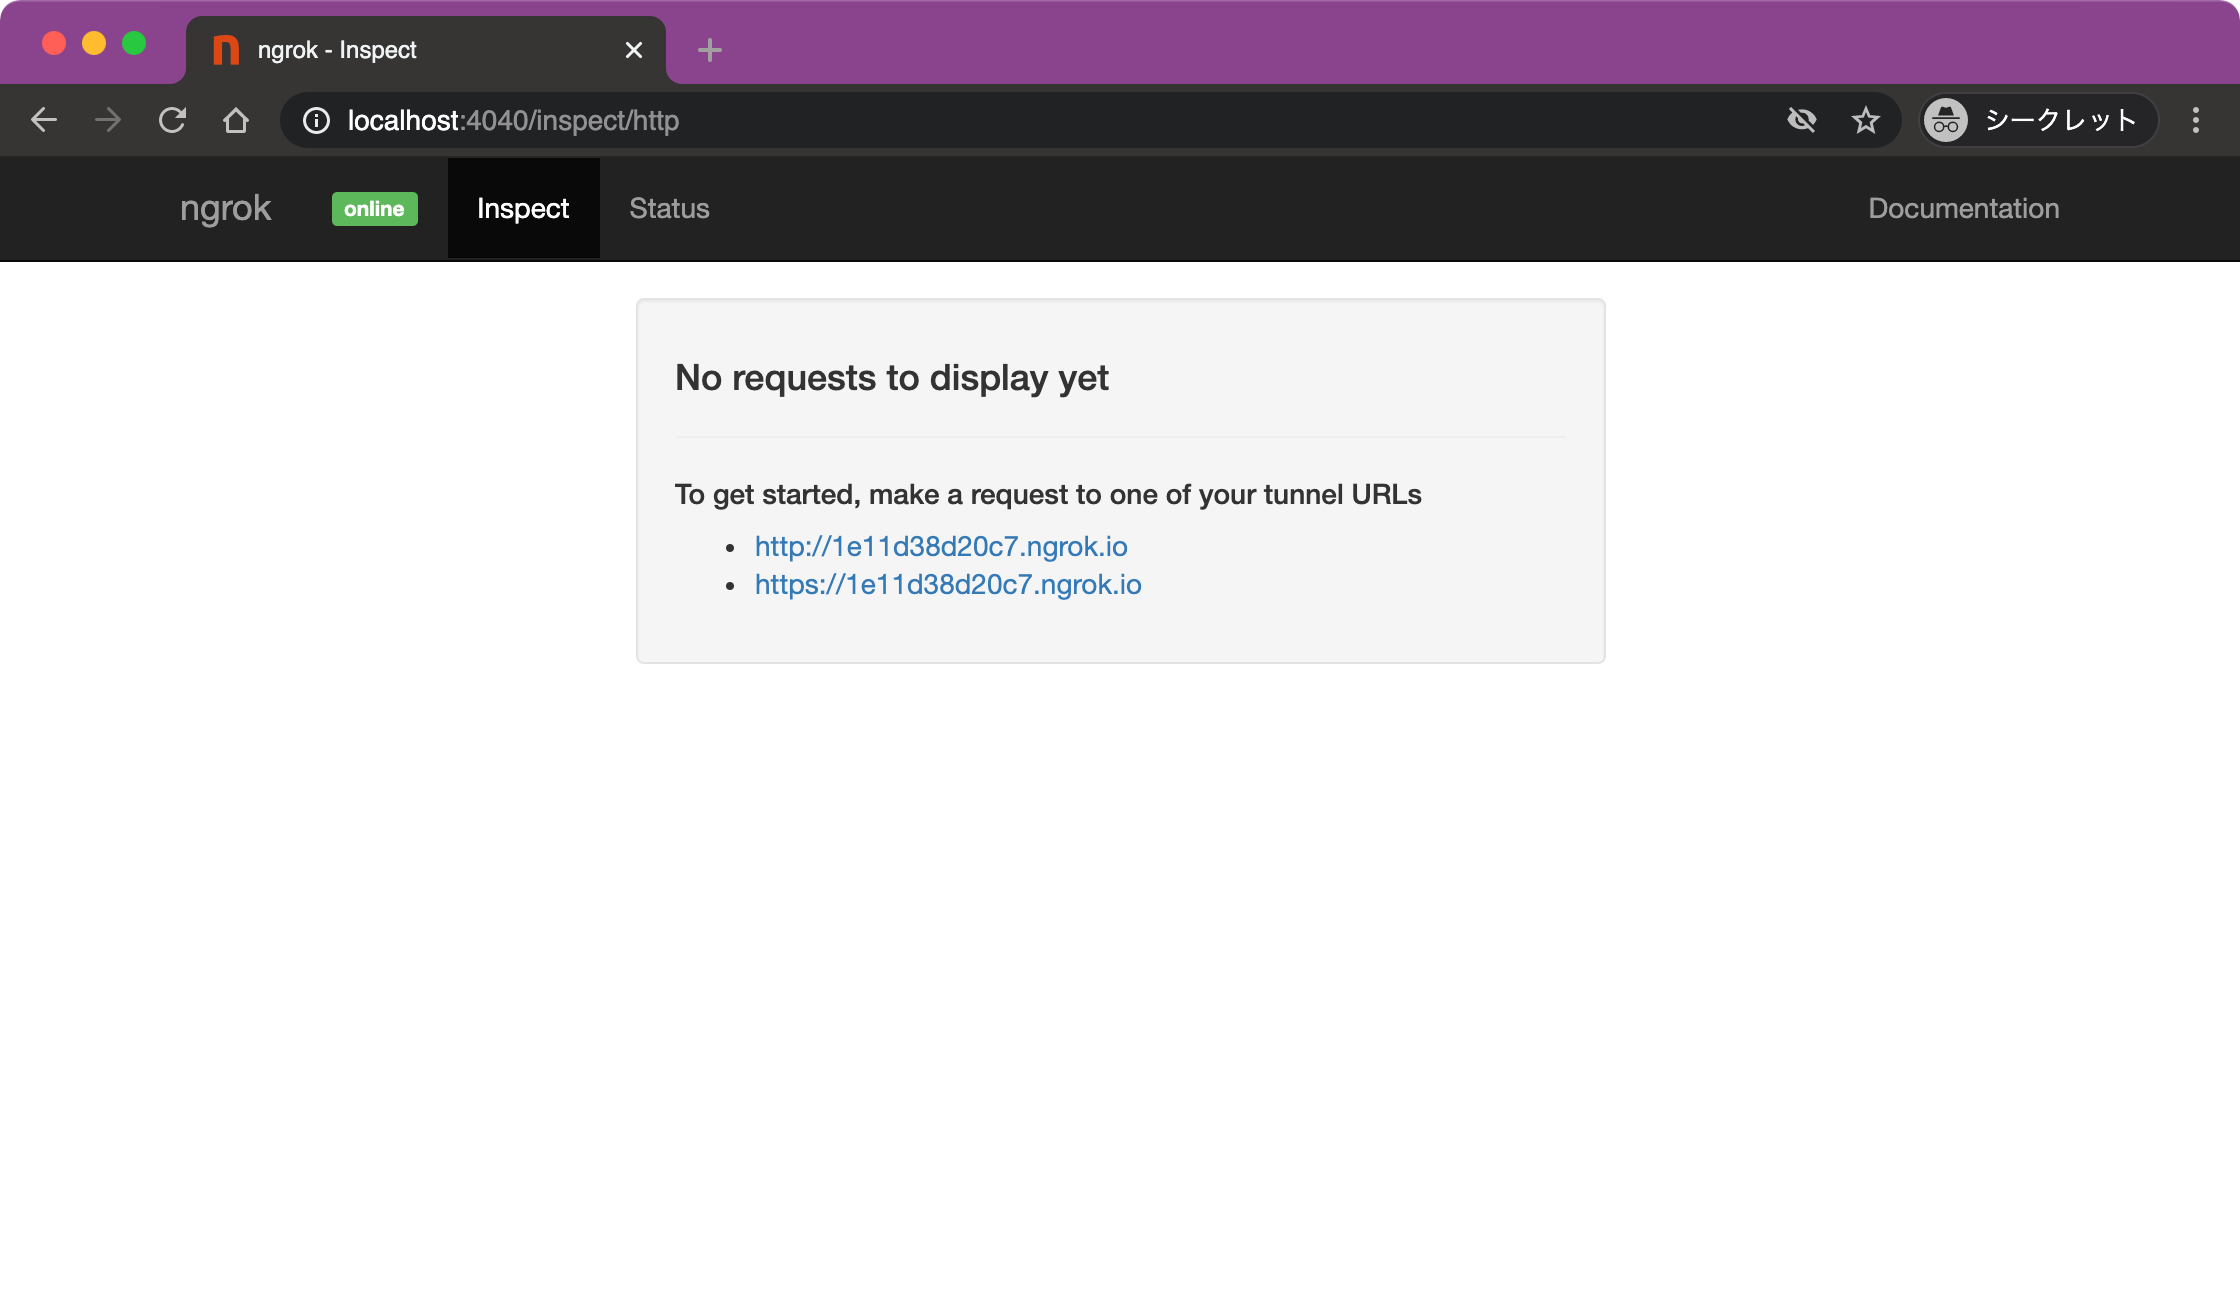
Task: Click the browser forward arrow
Action: pyautogui.click(x=106, y=120)
